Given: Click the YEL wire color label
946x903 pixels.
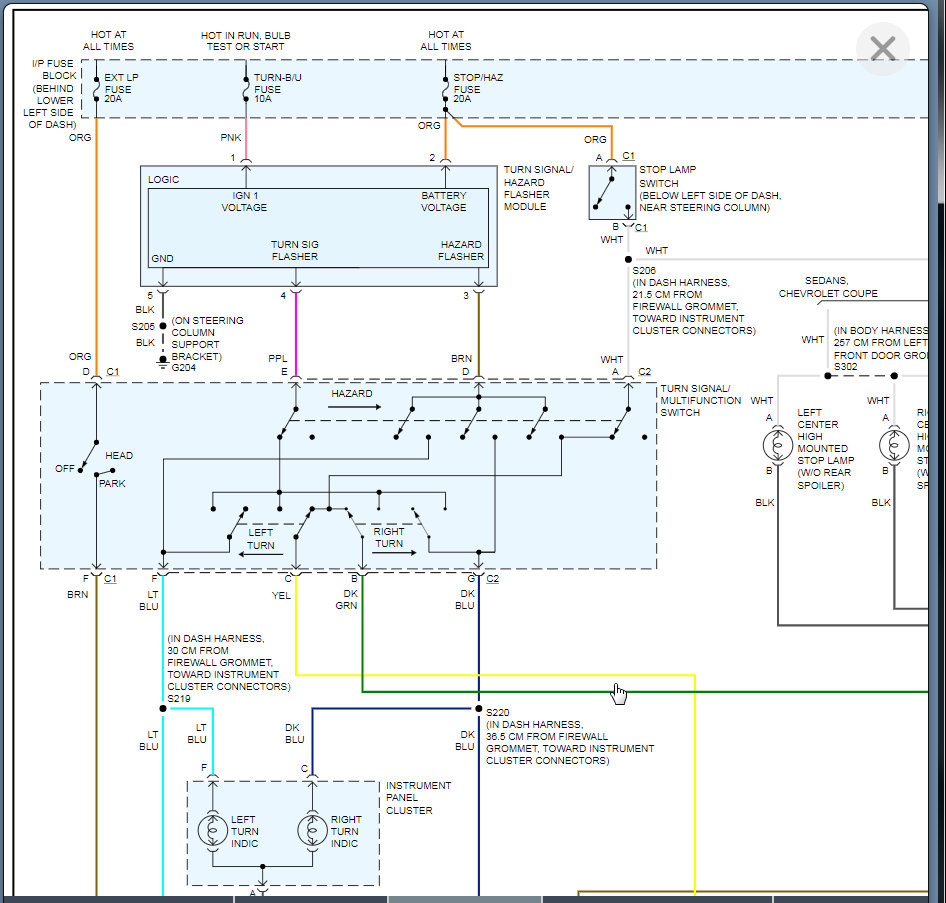Looking at the screenshot, I should tap(281, 595).
